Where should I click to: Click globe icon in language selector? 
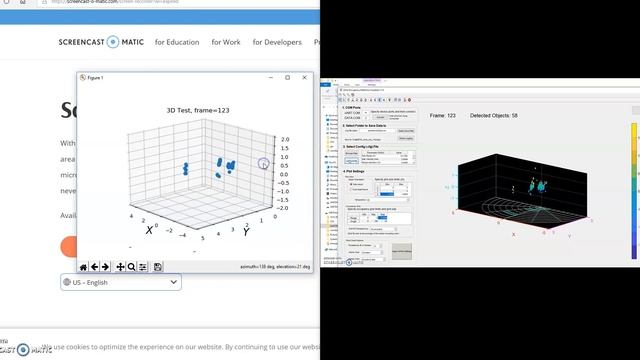click(x=67, y=282)
